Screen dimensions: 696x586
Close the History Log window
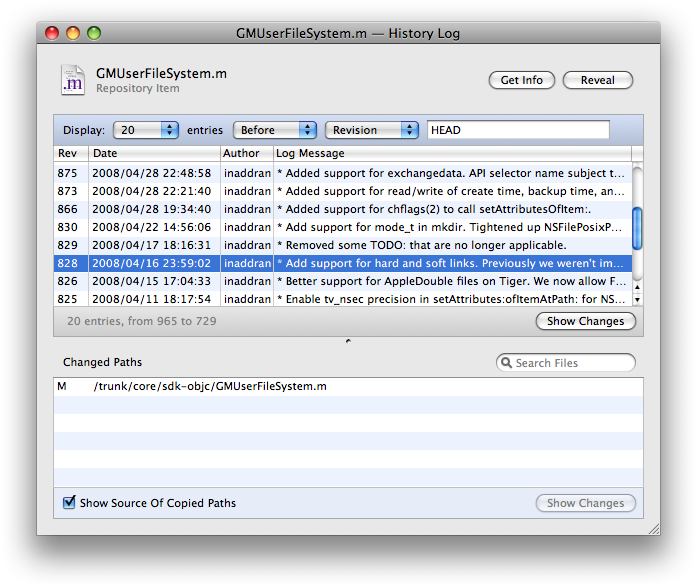(52, 33)
